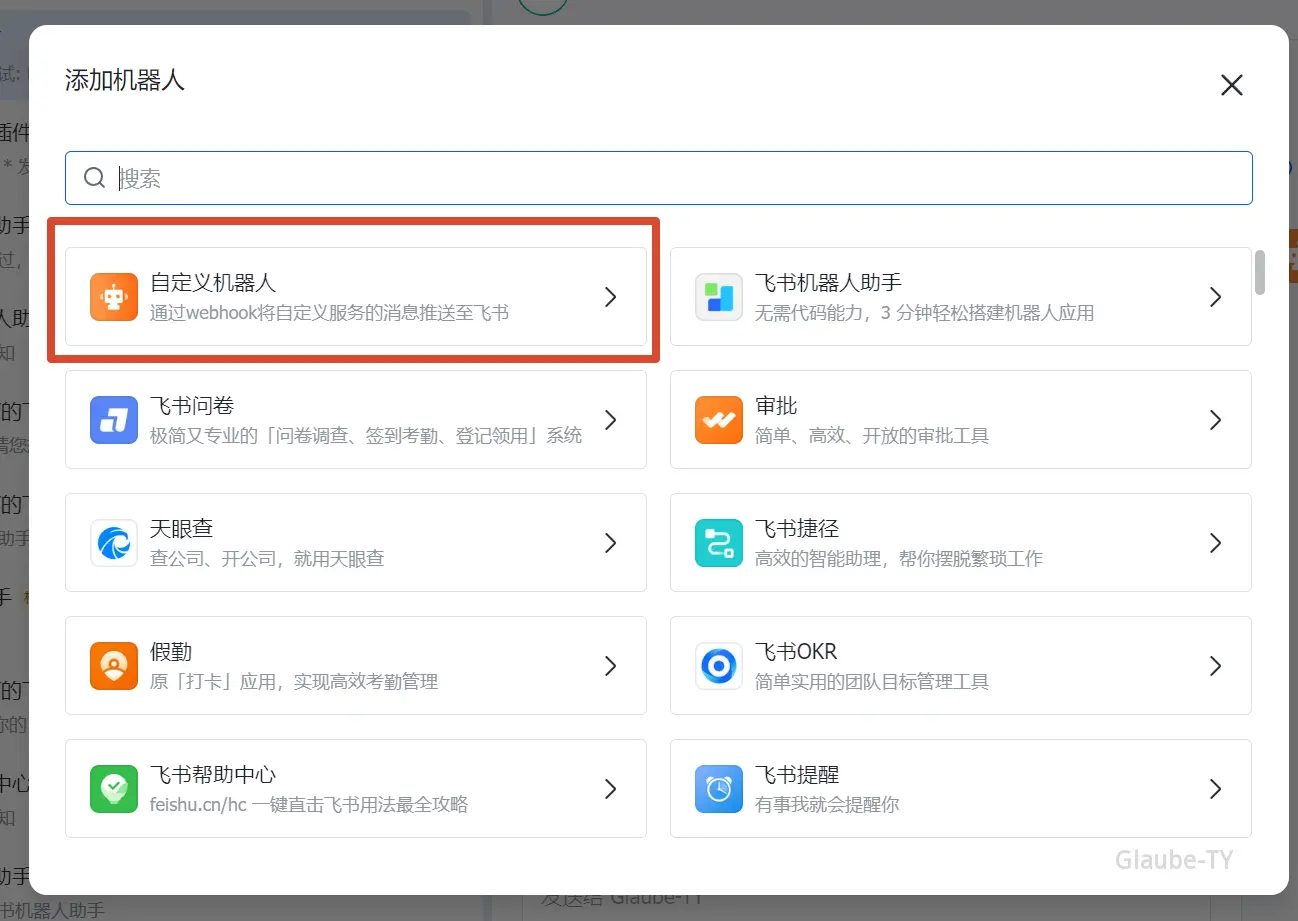This screenshot has height=921, width=1298.
Task: Click description feishu.cn/hc 一键直击飞书用法最全攻略
Action: tap(309, 805)
